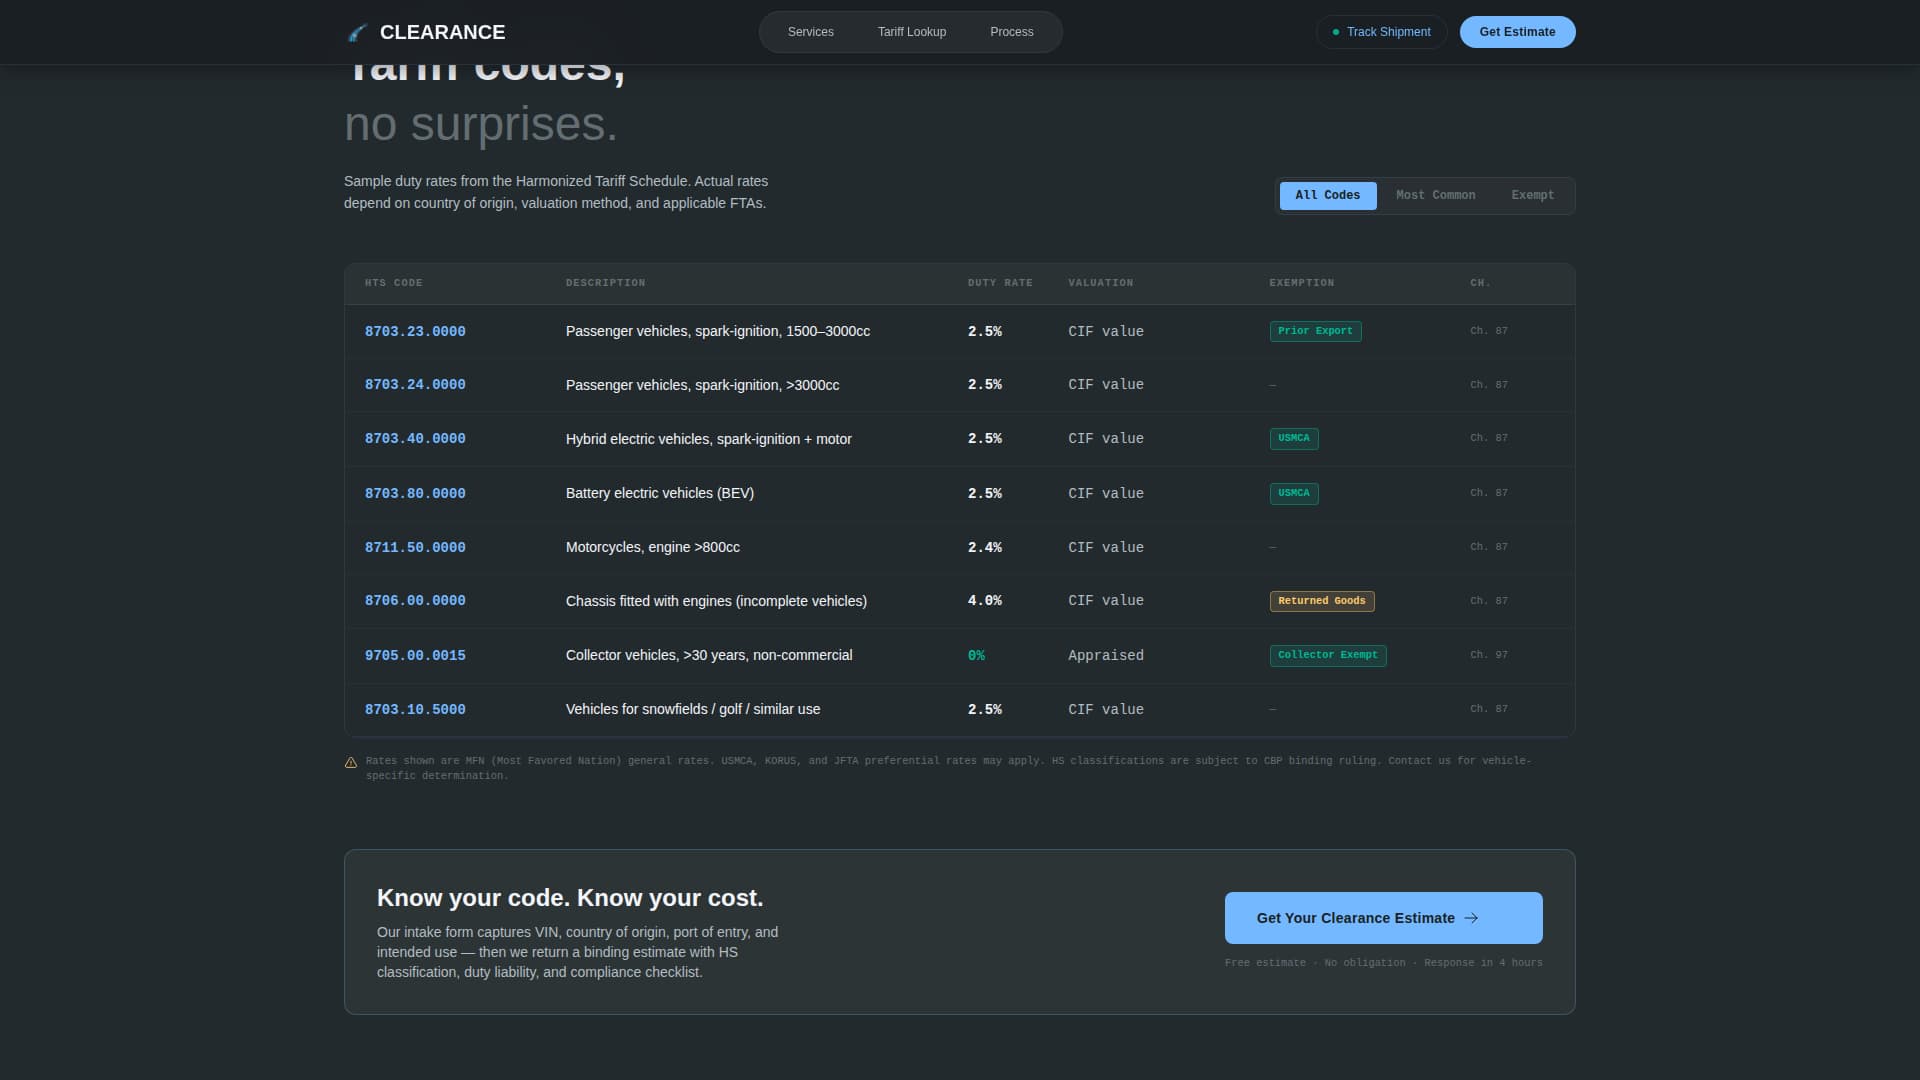Click the HTS CODE column header
This screenshot has width=1920, height=1080.
[x=394, y=284]
